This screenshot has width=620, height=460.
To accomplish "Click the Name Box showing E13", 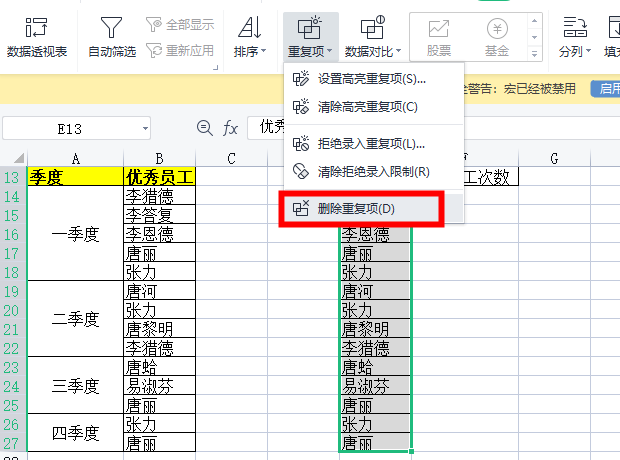I will (x=76, y=128).
